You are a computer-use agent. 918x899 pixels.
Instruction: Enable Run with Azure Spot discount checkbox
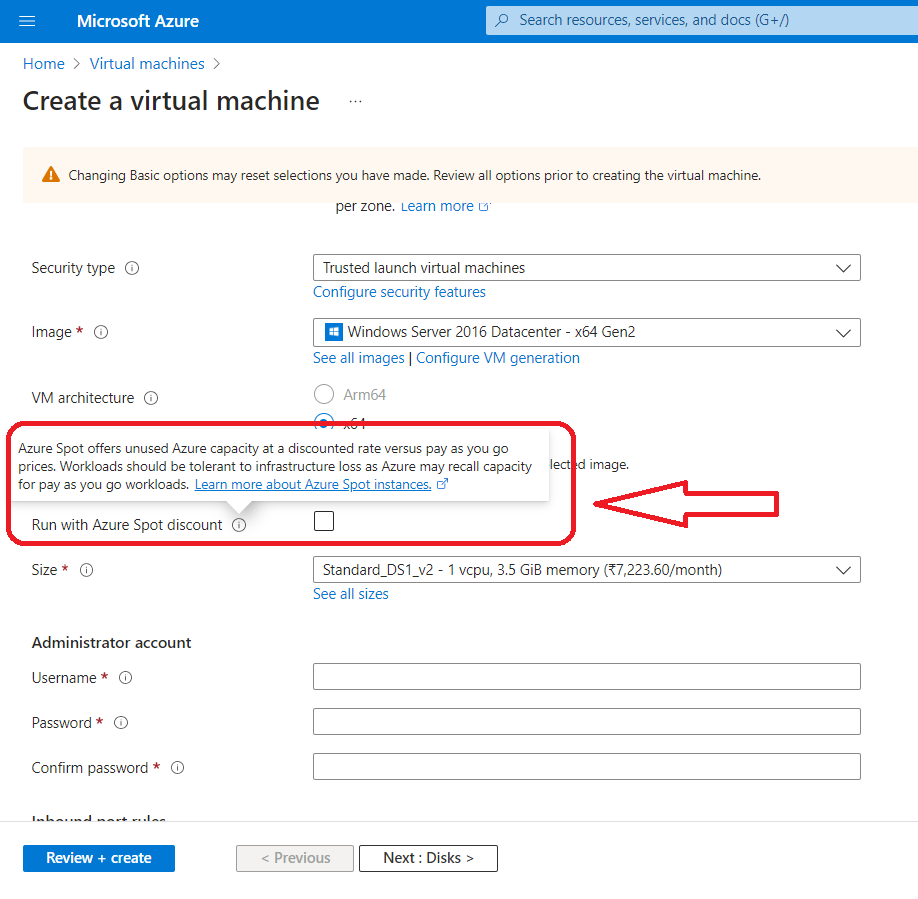coord(324,521)
